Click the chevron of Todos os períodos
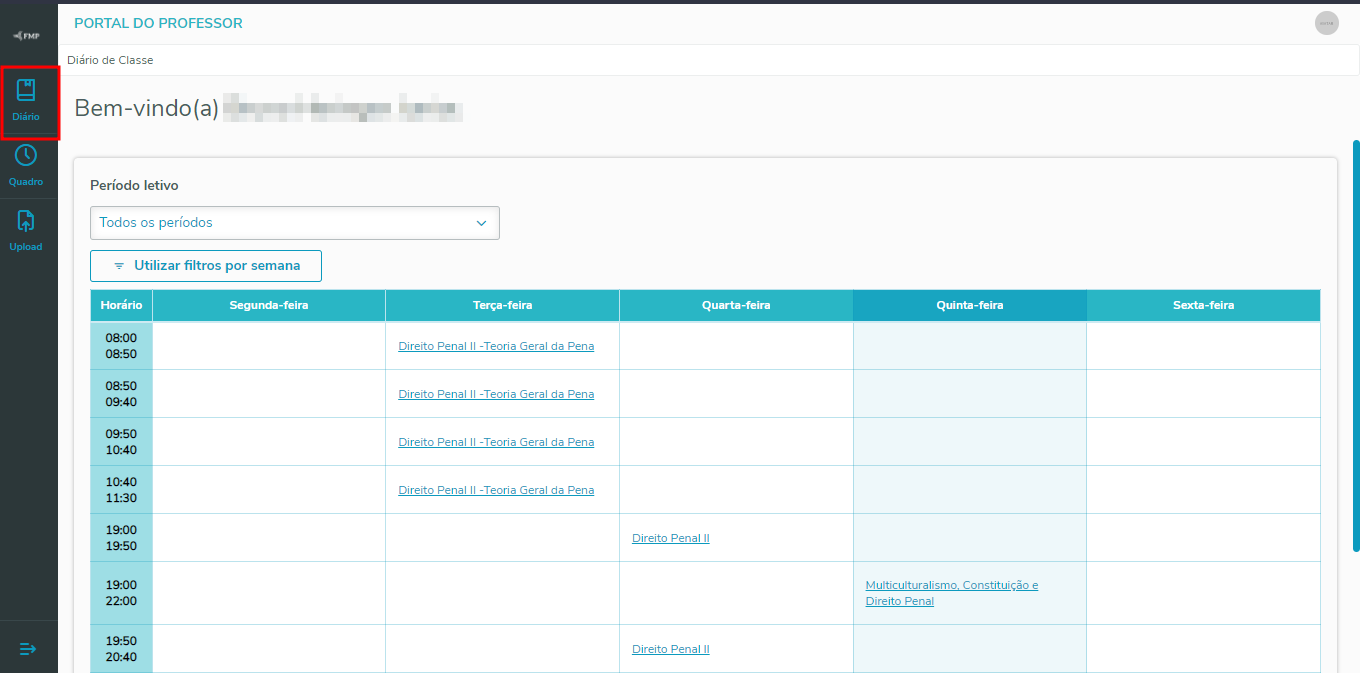The width and height of the screenshot is (1360, 673). click(x=481, y=223)
